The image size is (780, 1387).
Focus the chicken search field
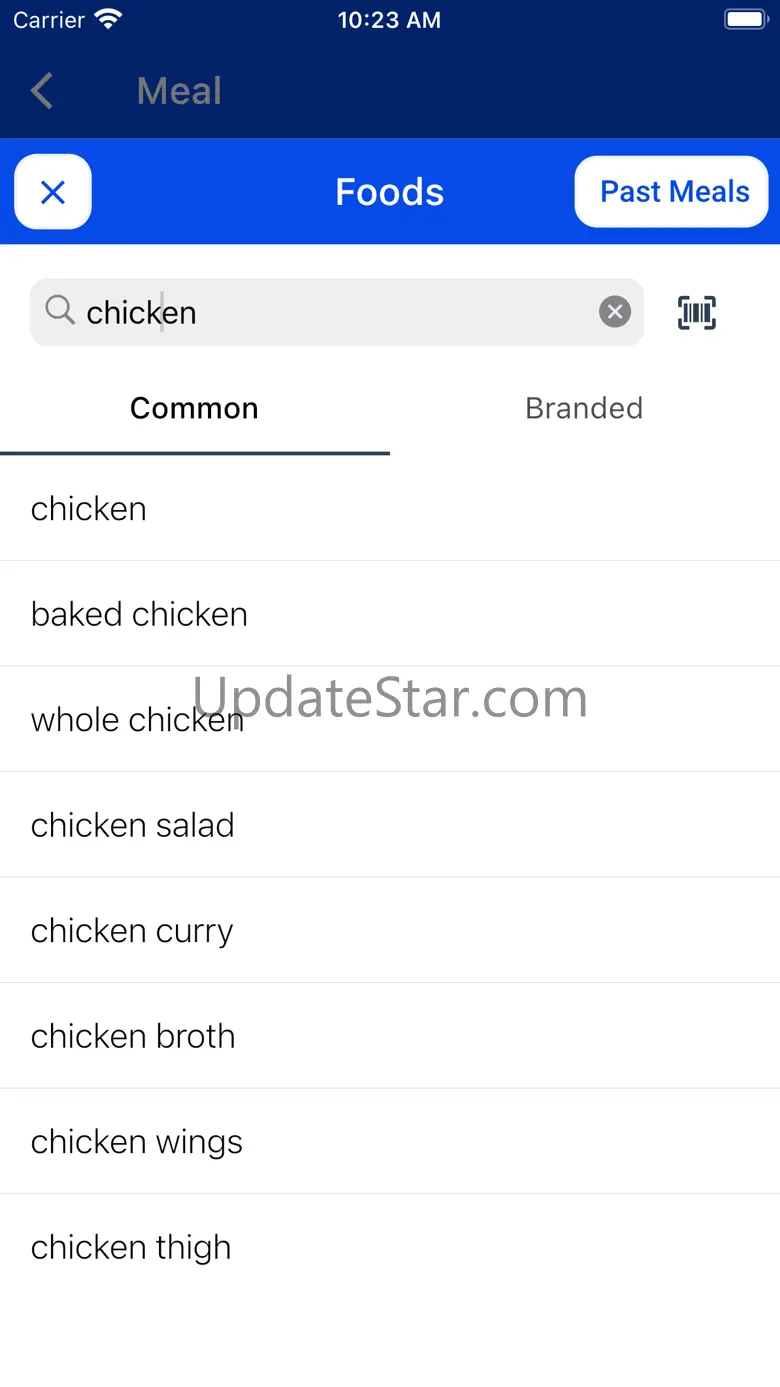(337, 312)
